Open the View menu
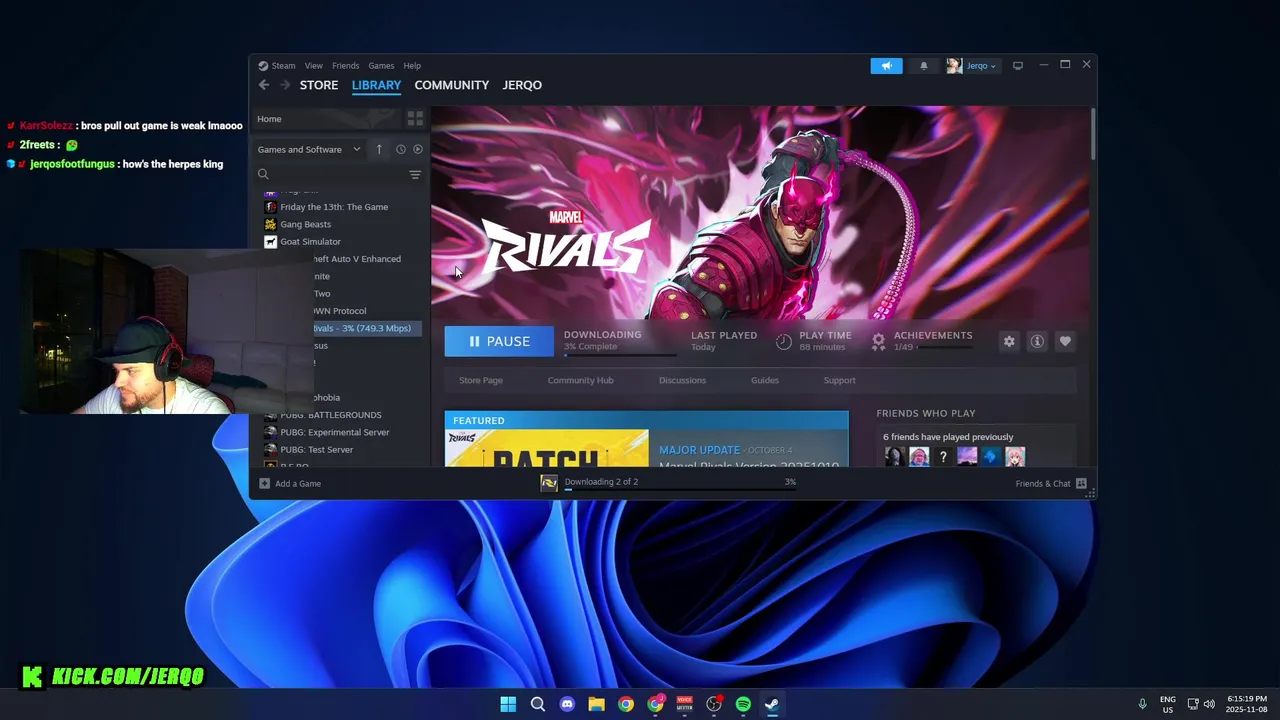The height and width of the screenshot is (720, 1280). click(313, 65)
